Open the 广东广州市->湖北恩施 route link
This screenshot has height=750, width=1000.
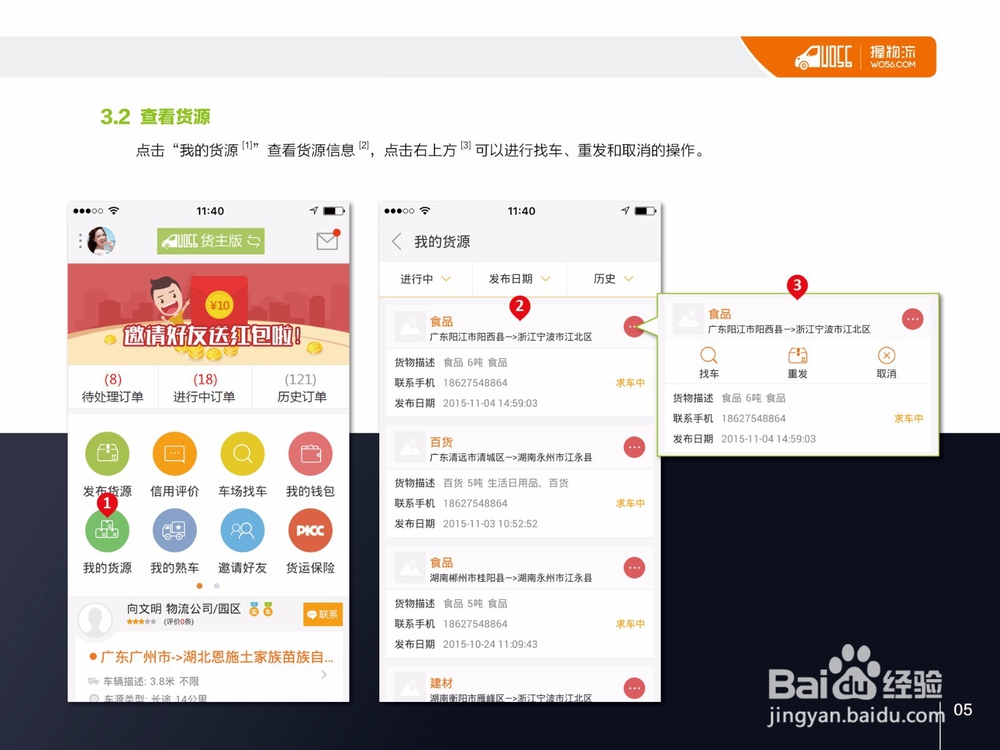(217, 656)
